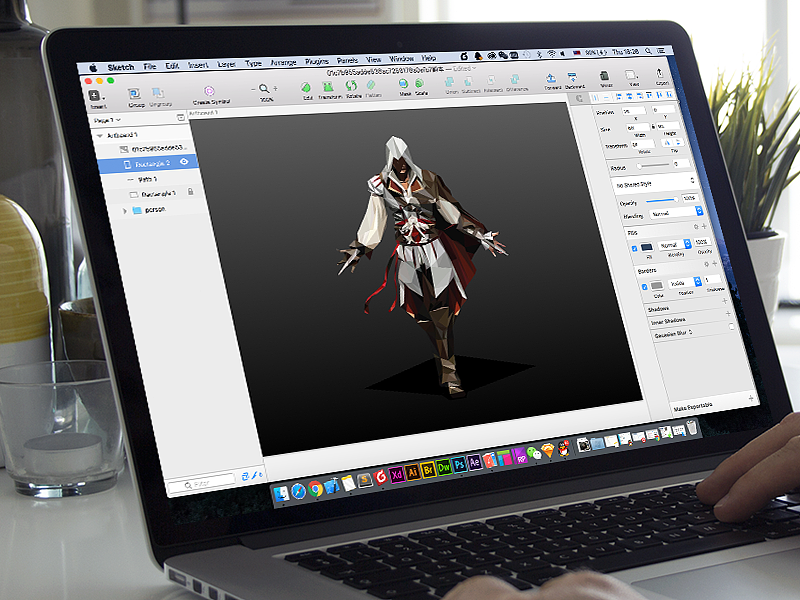The image size is (800, 600).
Task: Apply the Intersect boolean operation
Action: [x=491, y=80]
